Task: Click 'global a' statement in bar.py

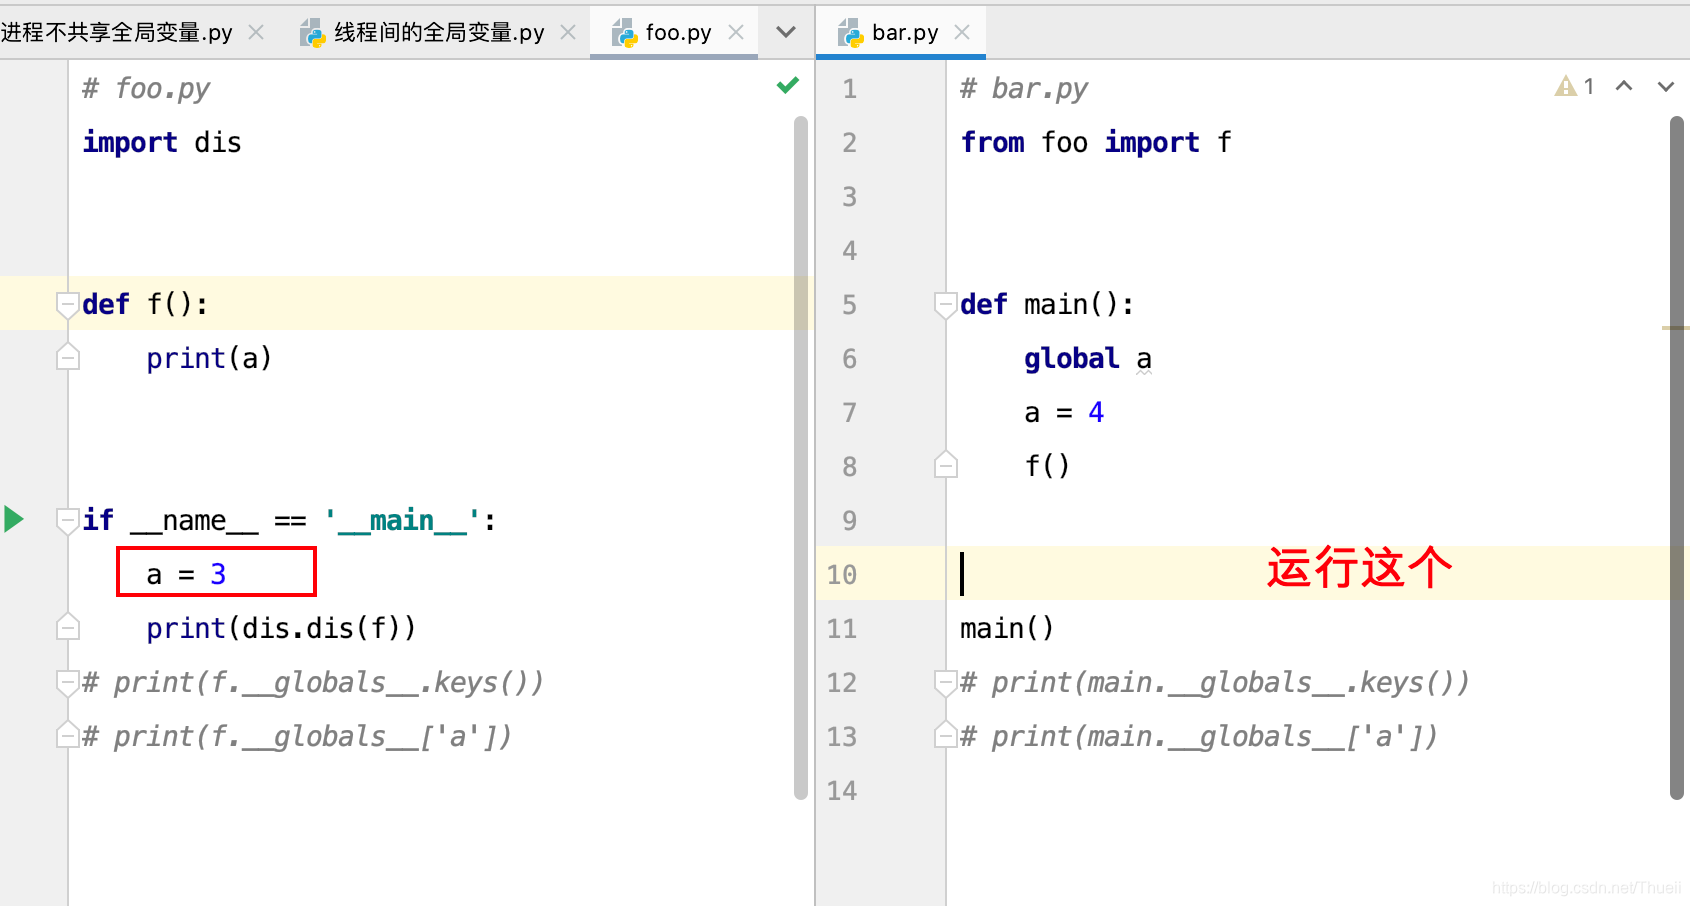Action: [1088, 358]
